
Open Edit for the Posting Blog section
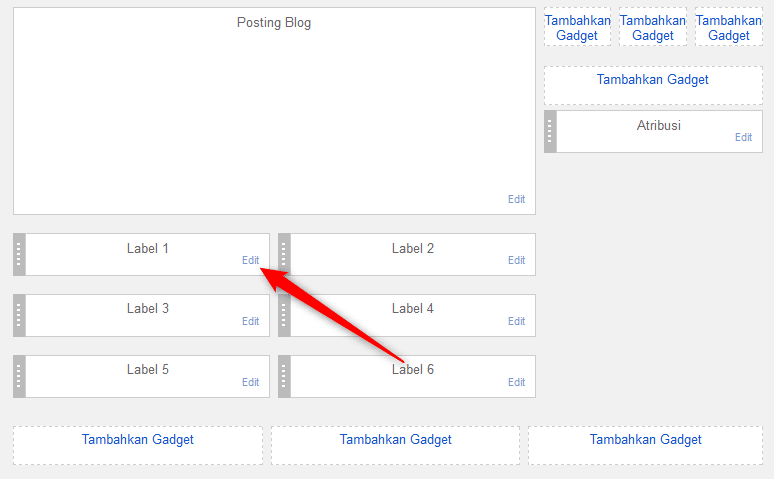pos(516,199)
